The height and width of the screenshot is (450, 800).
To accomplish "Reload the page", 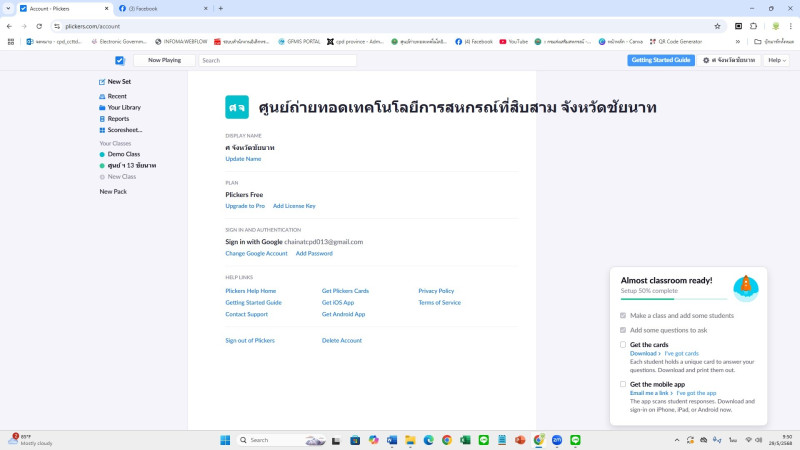I will [39, 26].
